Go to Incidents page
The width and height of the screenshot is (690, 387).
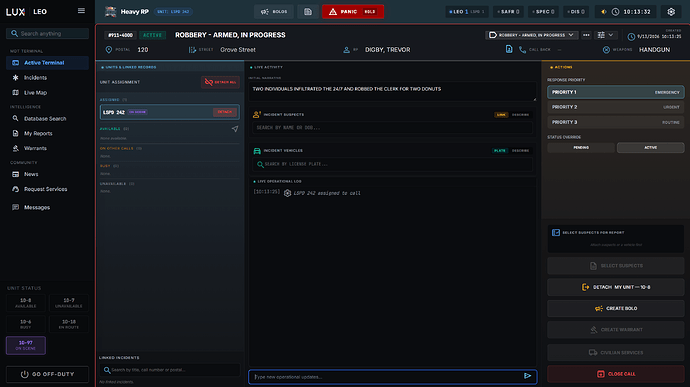pos(48,77)
